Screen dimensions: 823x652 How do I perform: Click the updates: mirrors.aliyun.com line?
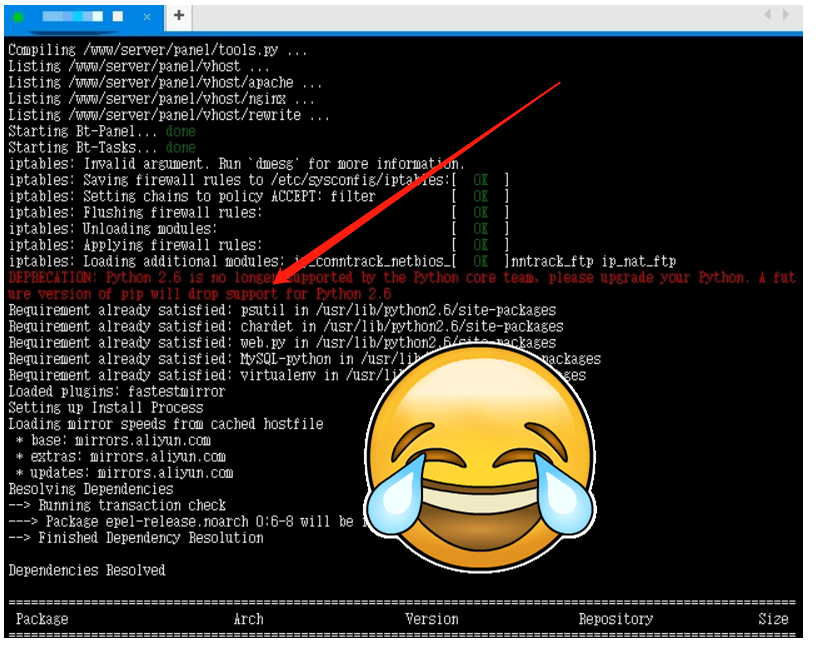124,473
